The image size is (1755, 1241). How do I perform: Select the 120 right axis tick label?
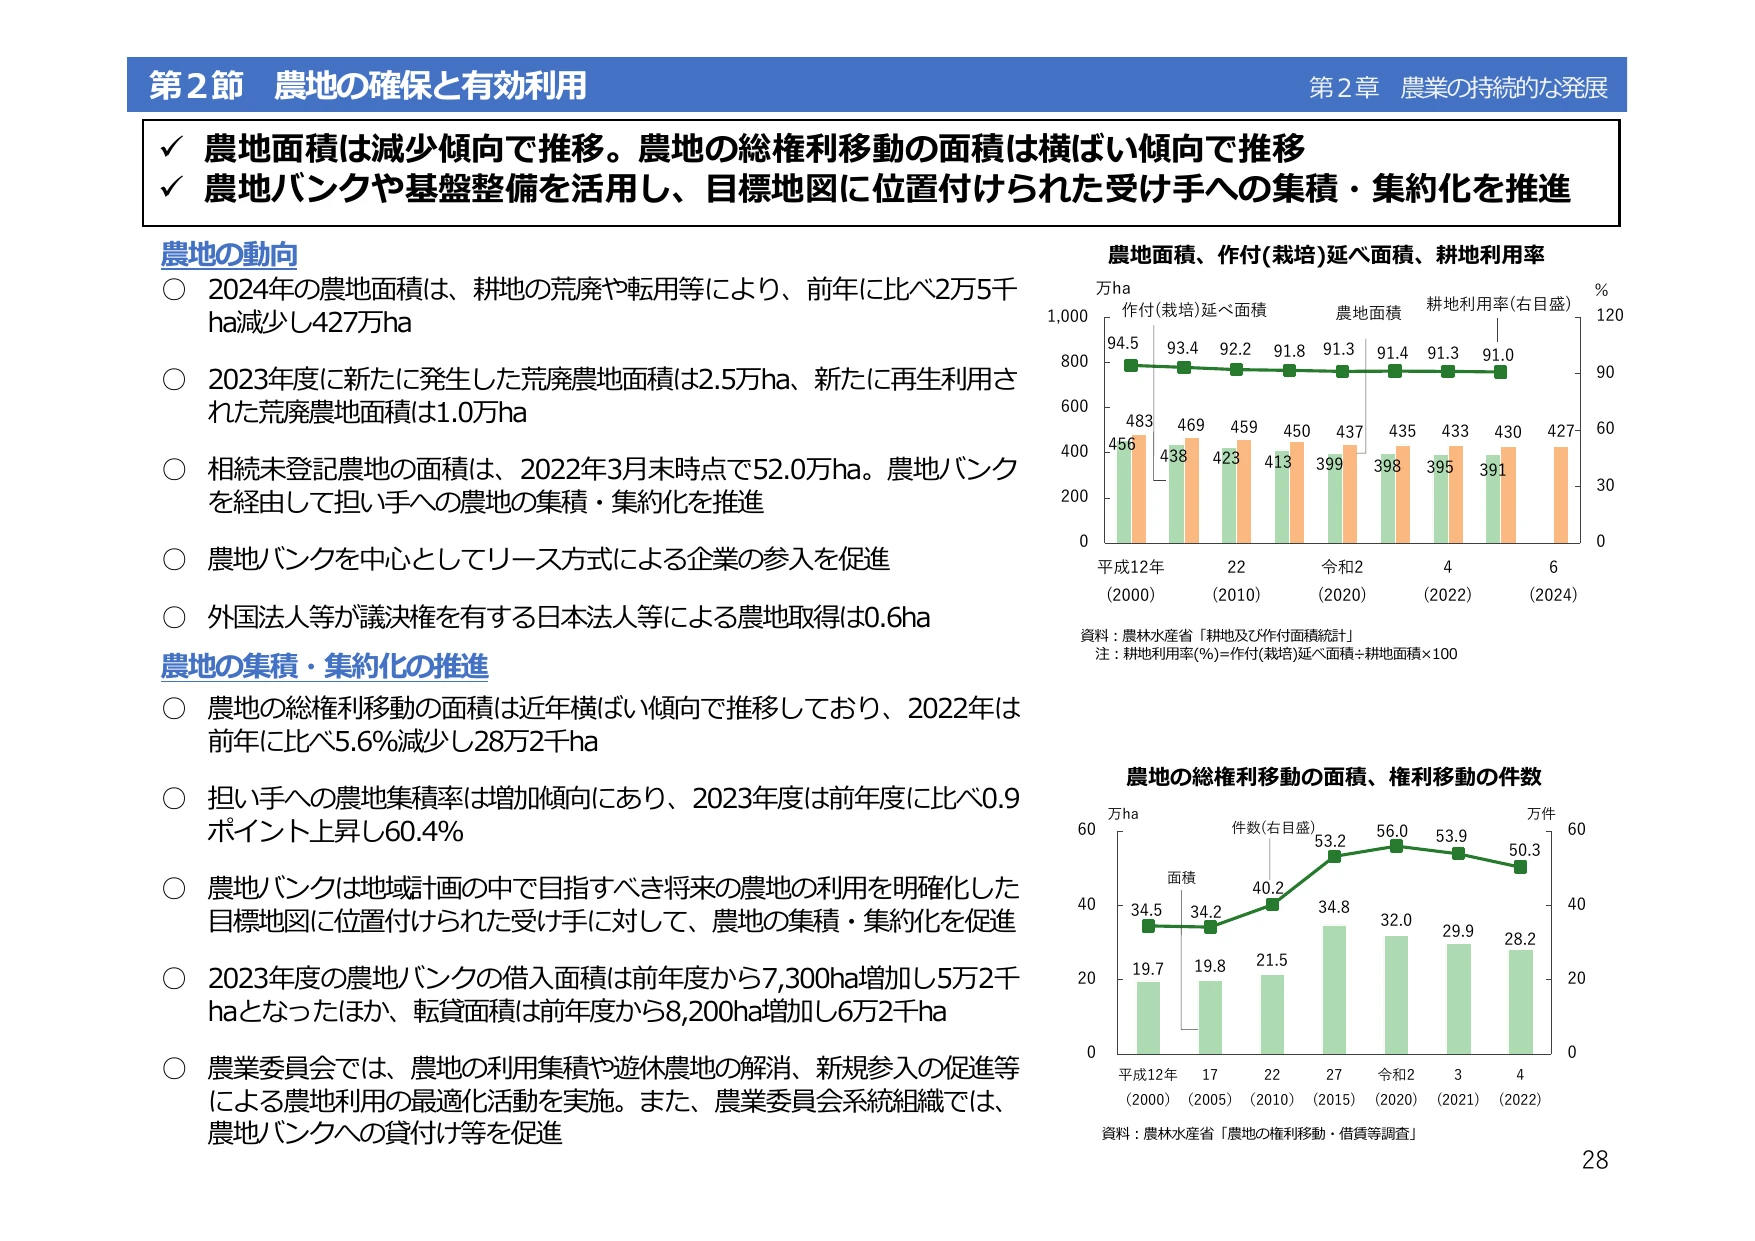coord(1609,315)
